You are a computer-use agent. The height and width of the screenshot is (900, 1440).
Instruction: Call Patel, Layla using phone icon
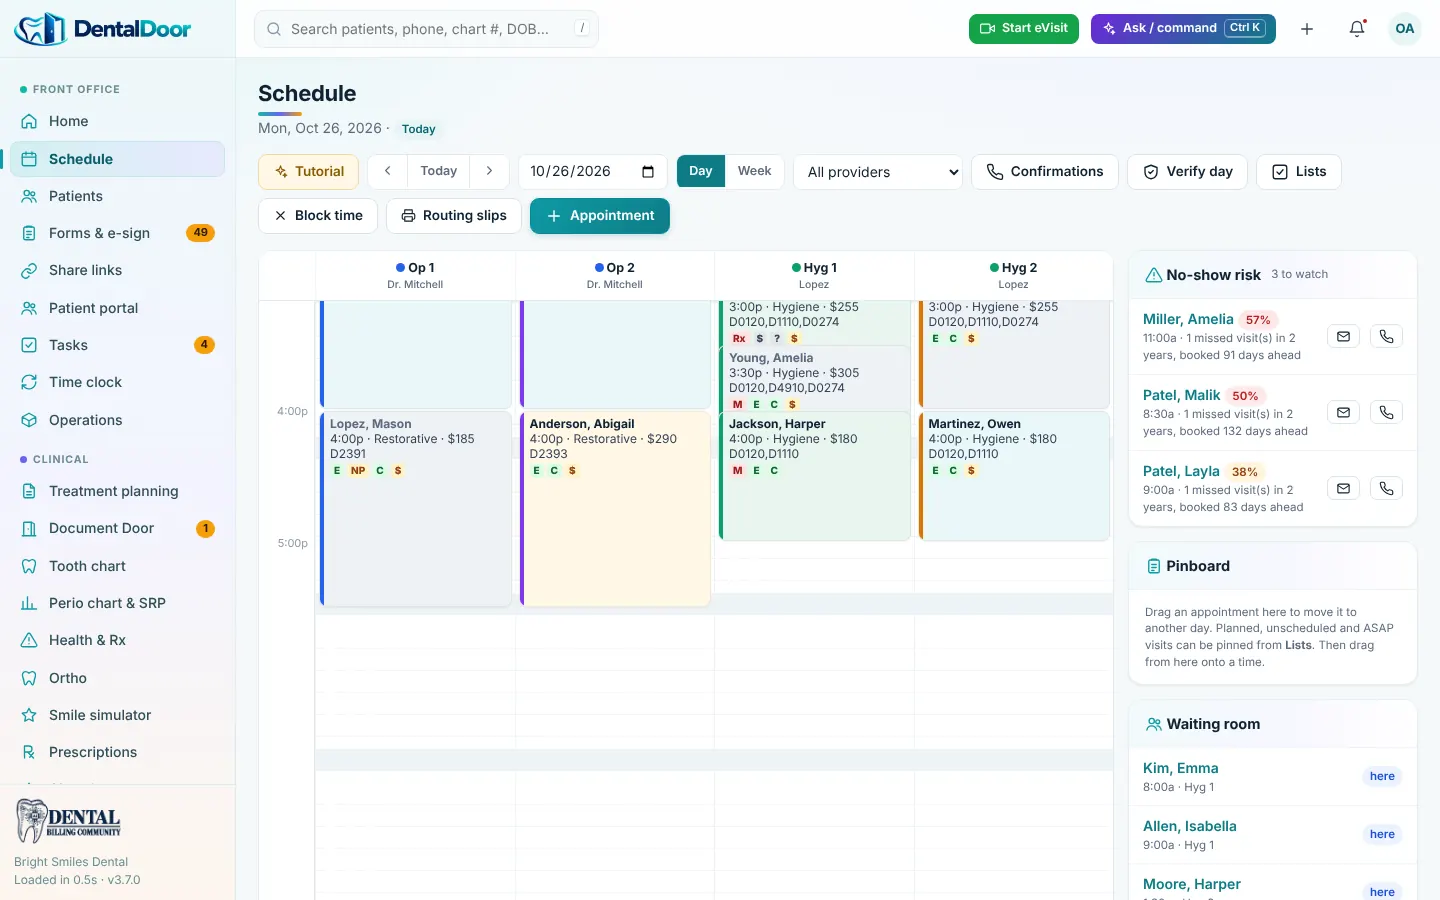pyautogui.click(x=1386, y=488)
